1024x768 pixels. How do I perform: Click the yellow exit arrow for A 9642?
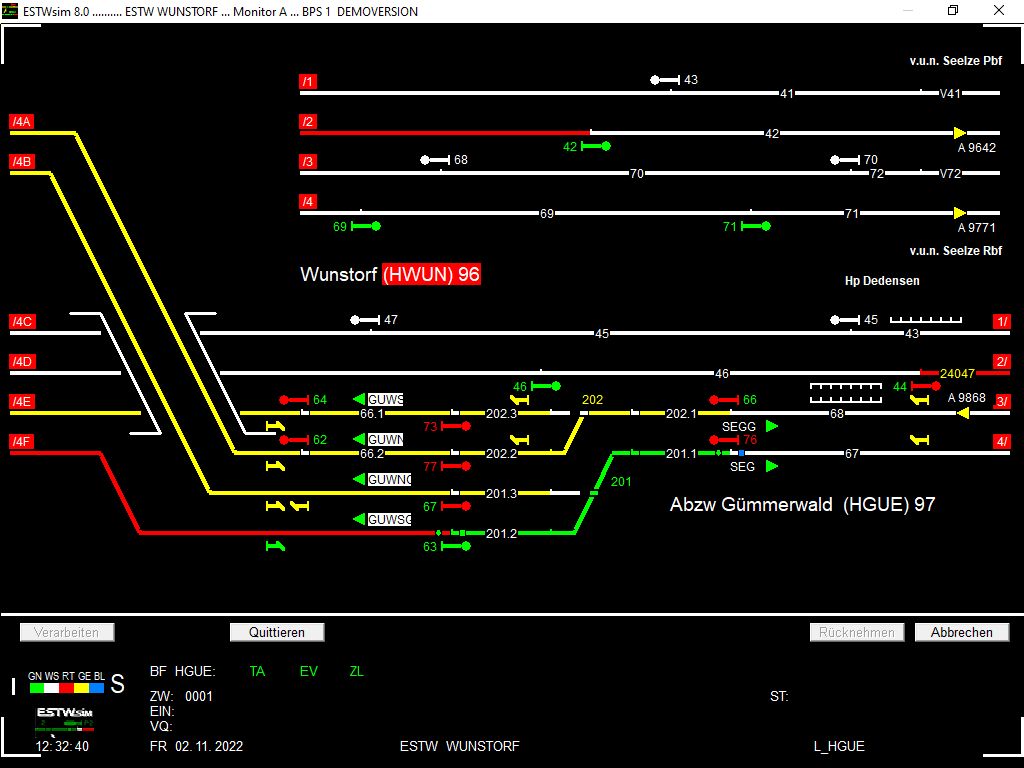[959, 132]
